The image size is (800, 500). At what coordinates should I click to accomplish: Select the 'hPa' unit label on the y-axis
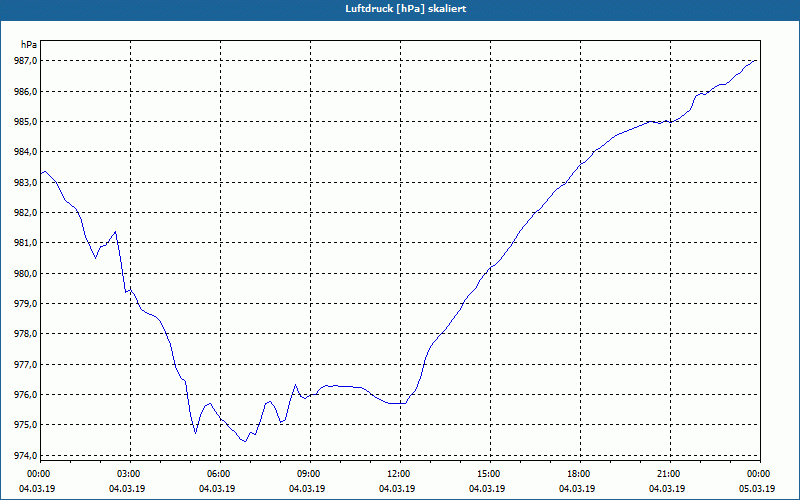tap(29, 45)
